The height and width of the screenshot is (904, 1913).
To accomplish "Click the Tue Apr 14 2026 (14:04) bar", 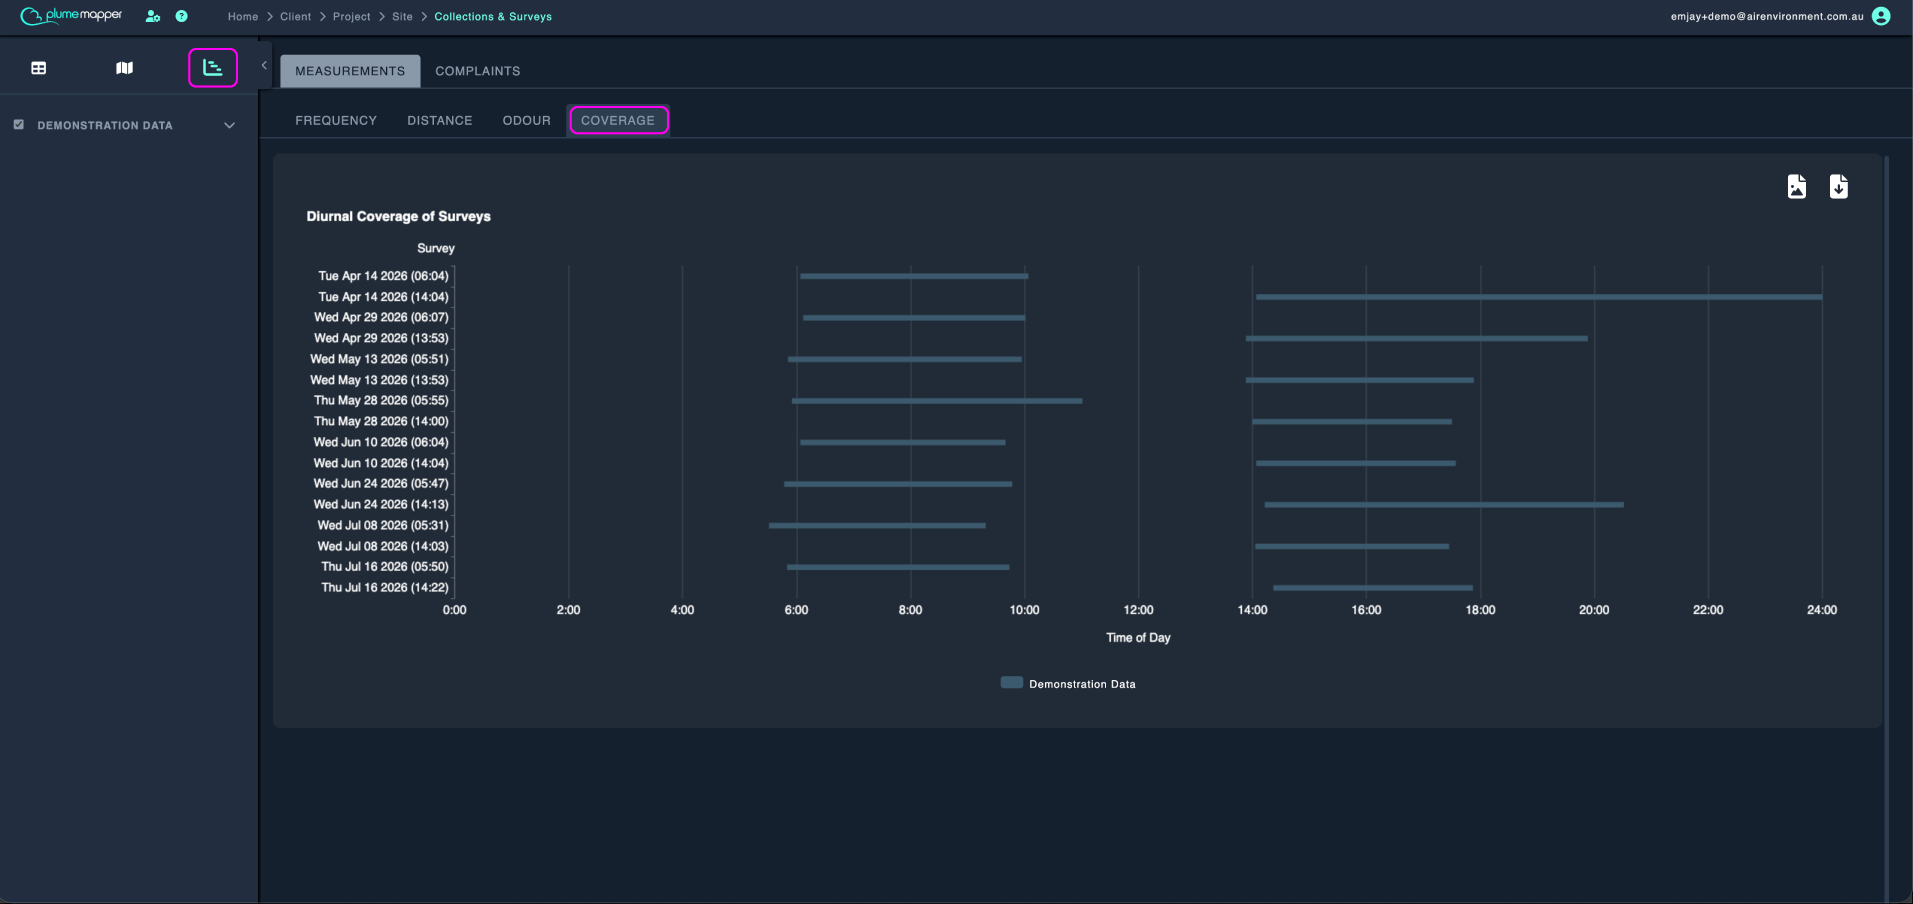I will [1539, 297].
